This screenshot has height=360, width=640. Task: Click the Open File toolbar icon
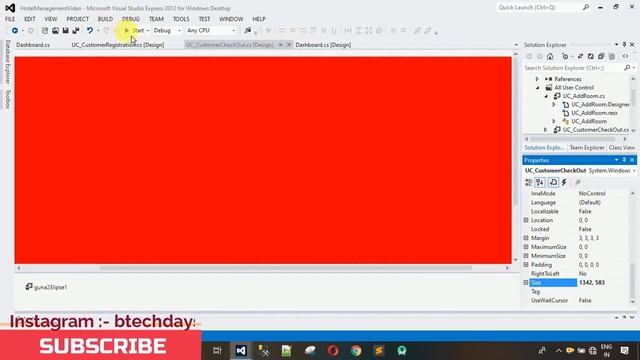(55, 31)
